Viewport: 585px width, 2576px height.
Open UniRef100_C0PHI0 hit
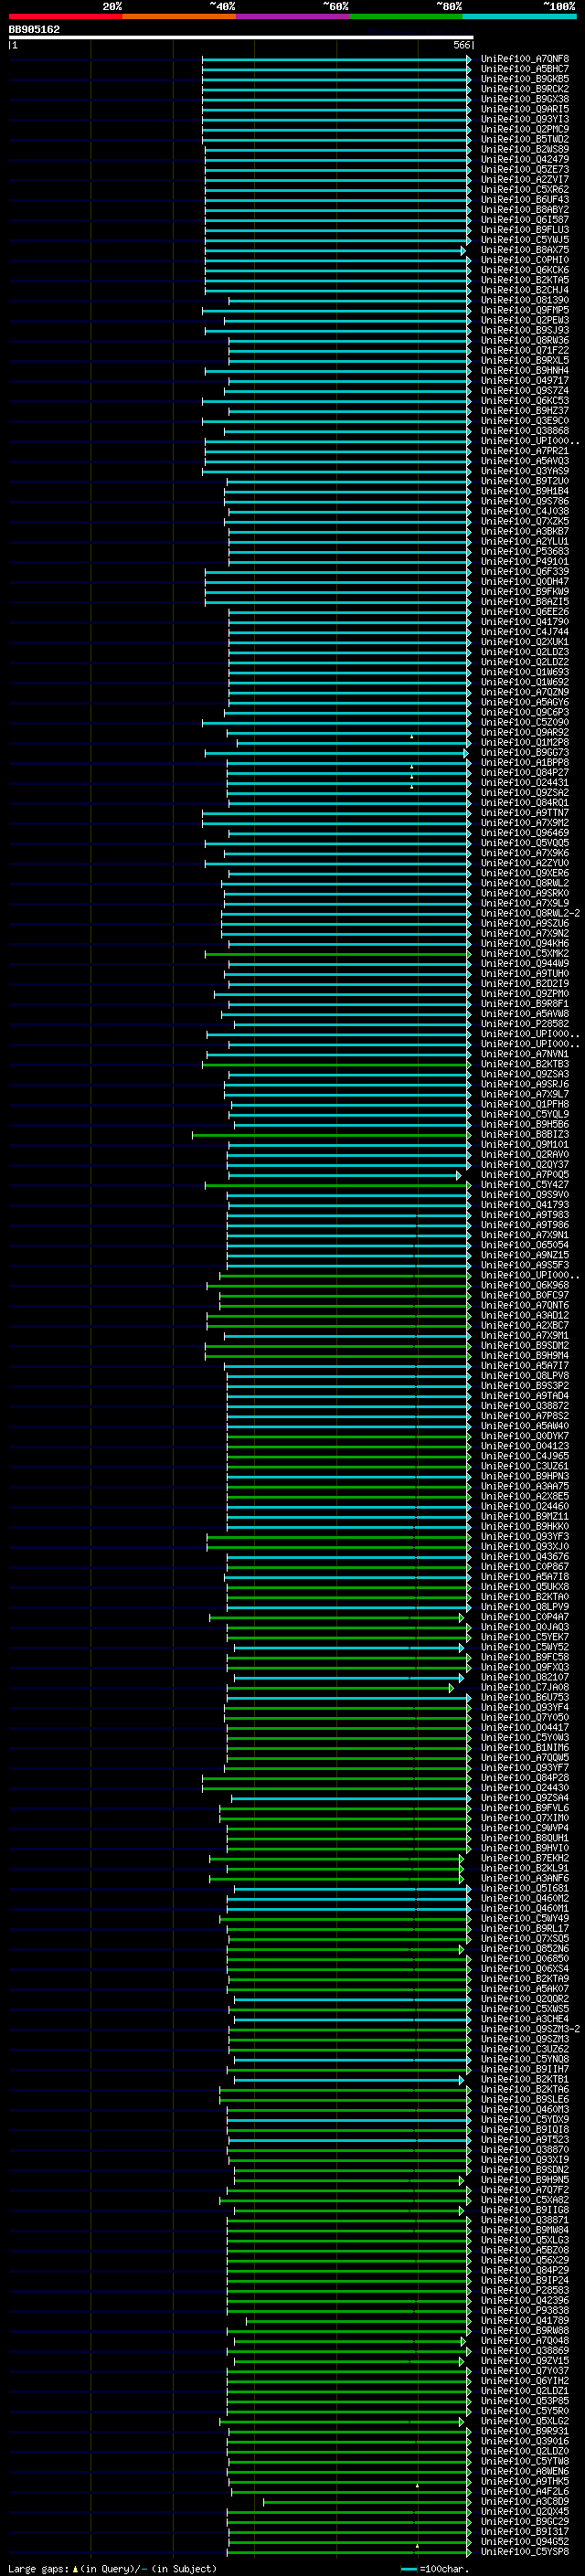pos(524,260)
